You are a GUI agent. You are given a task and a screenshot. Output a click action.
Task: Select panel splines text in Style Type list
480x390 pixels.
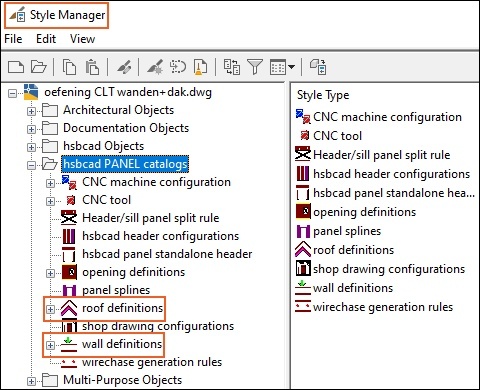point(347,231)
